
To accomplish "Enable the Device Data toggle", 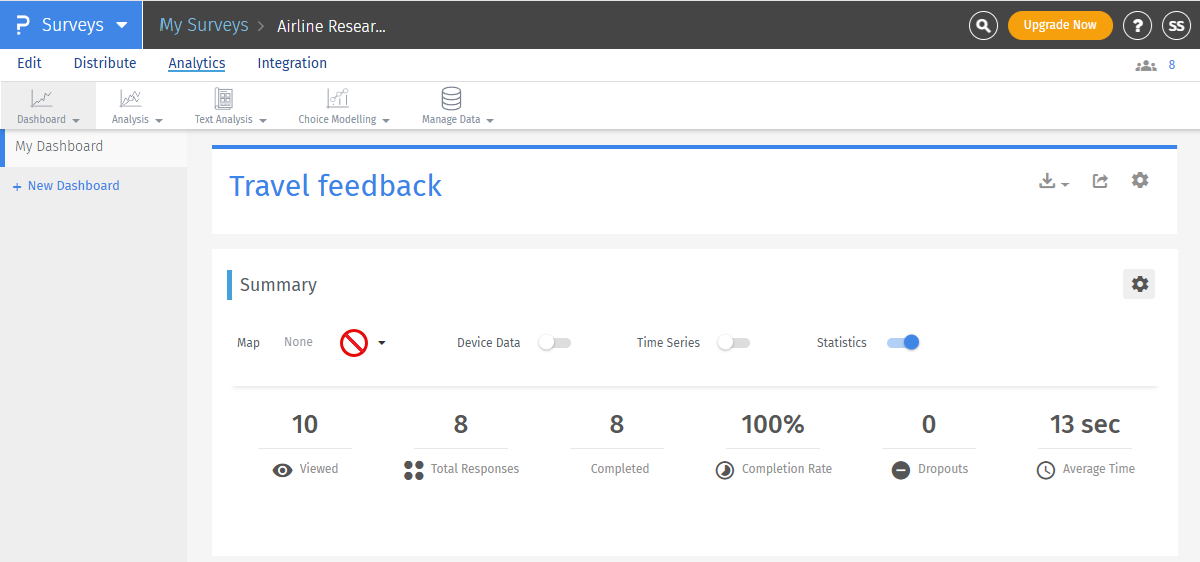I will [554, 343].
